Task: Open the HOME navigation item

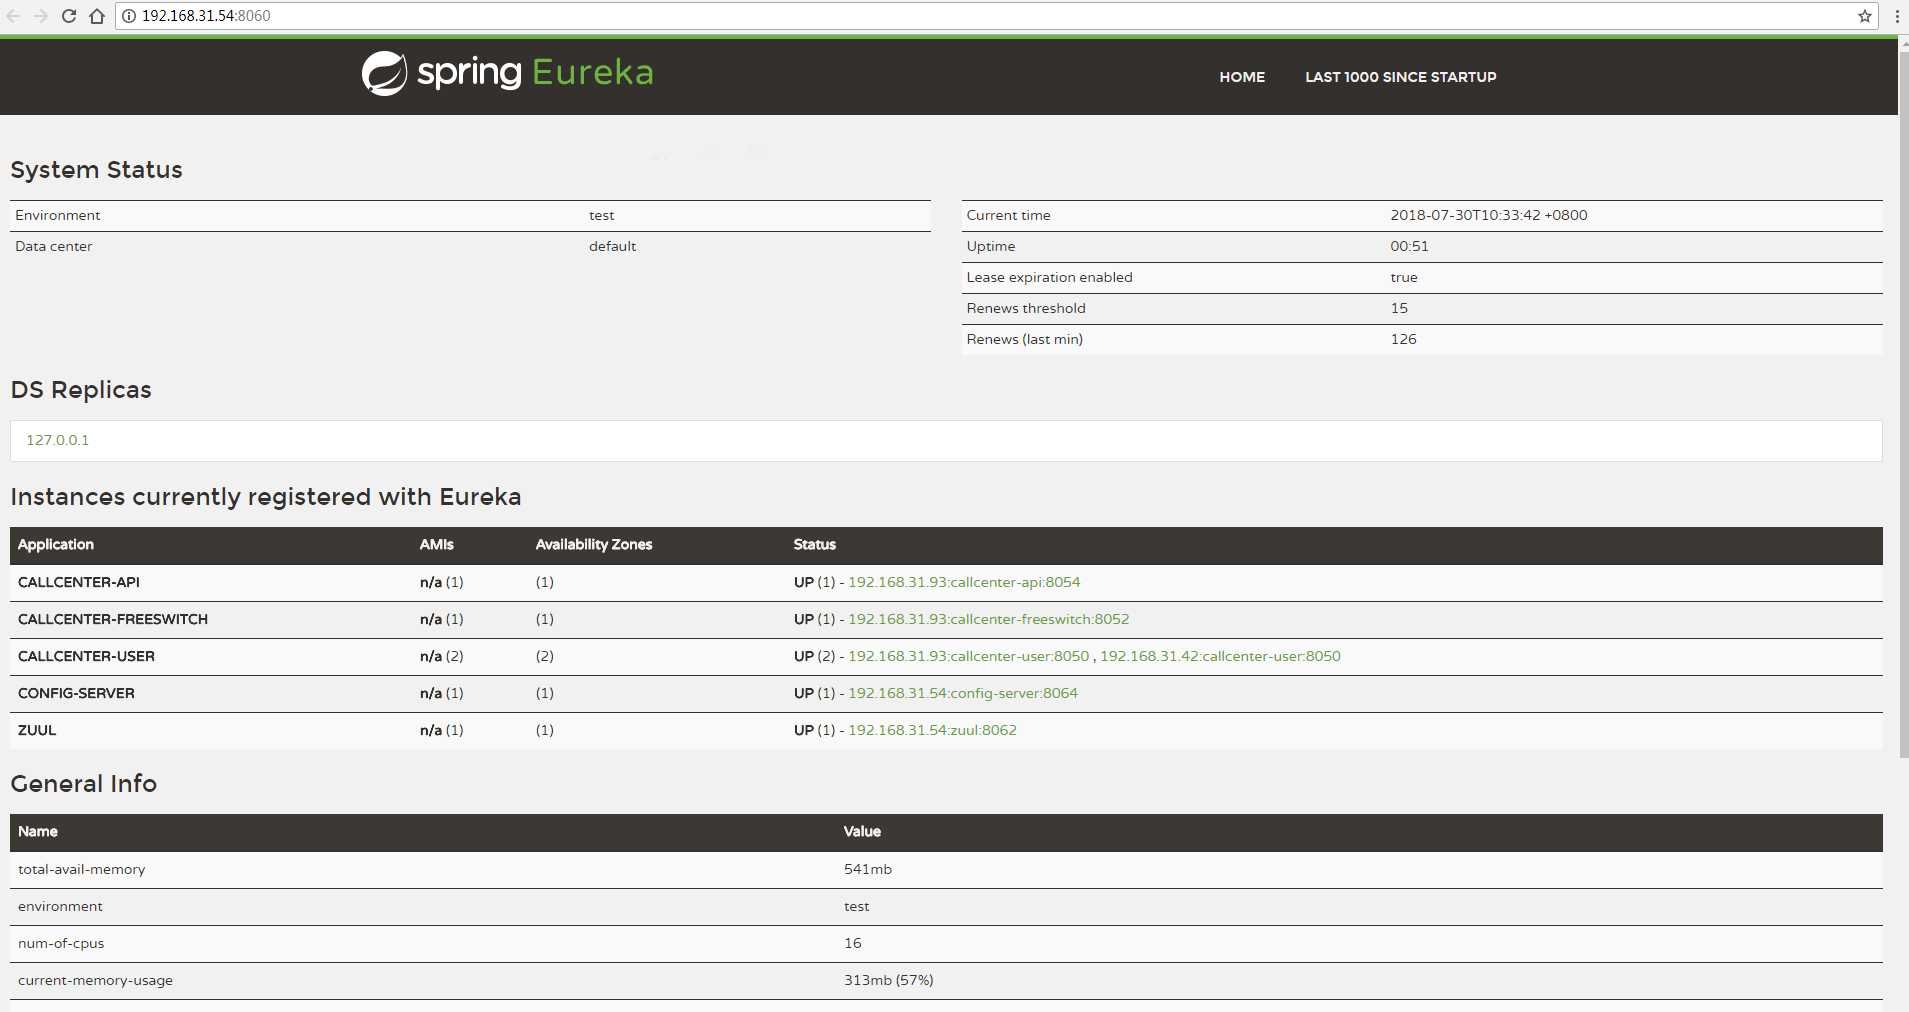Action: 1241,77
